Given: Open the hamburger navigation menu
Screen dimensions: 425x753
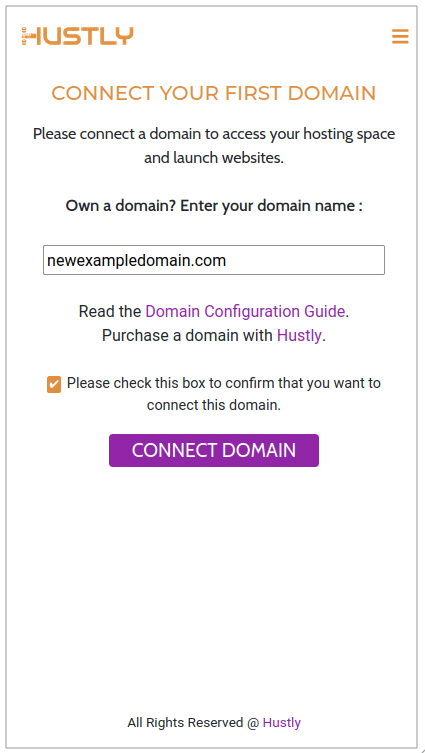Looking at the screenshot, I should pyautogui.click(x=400, y=36).
